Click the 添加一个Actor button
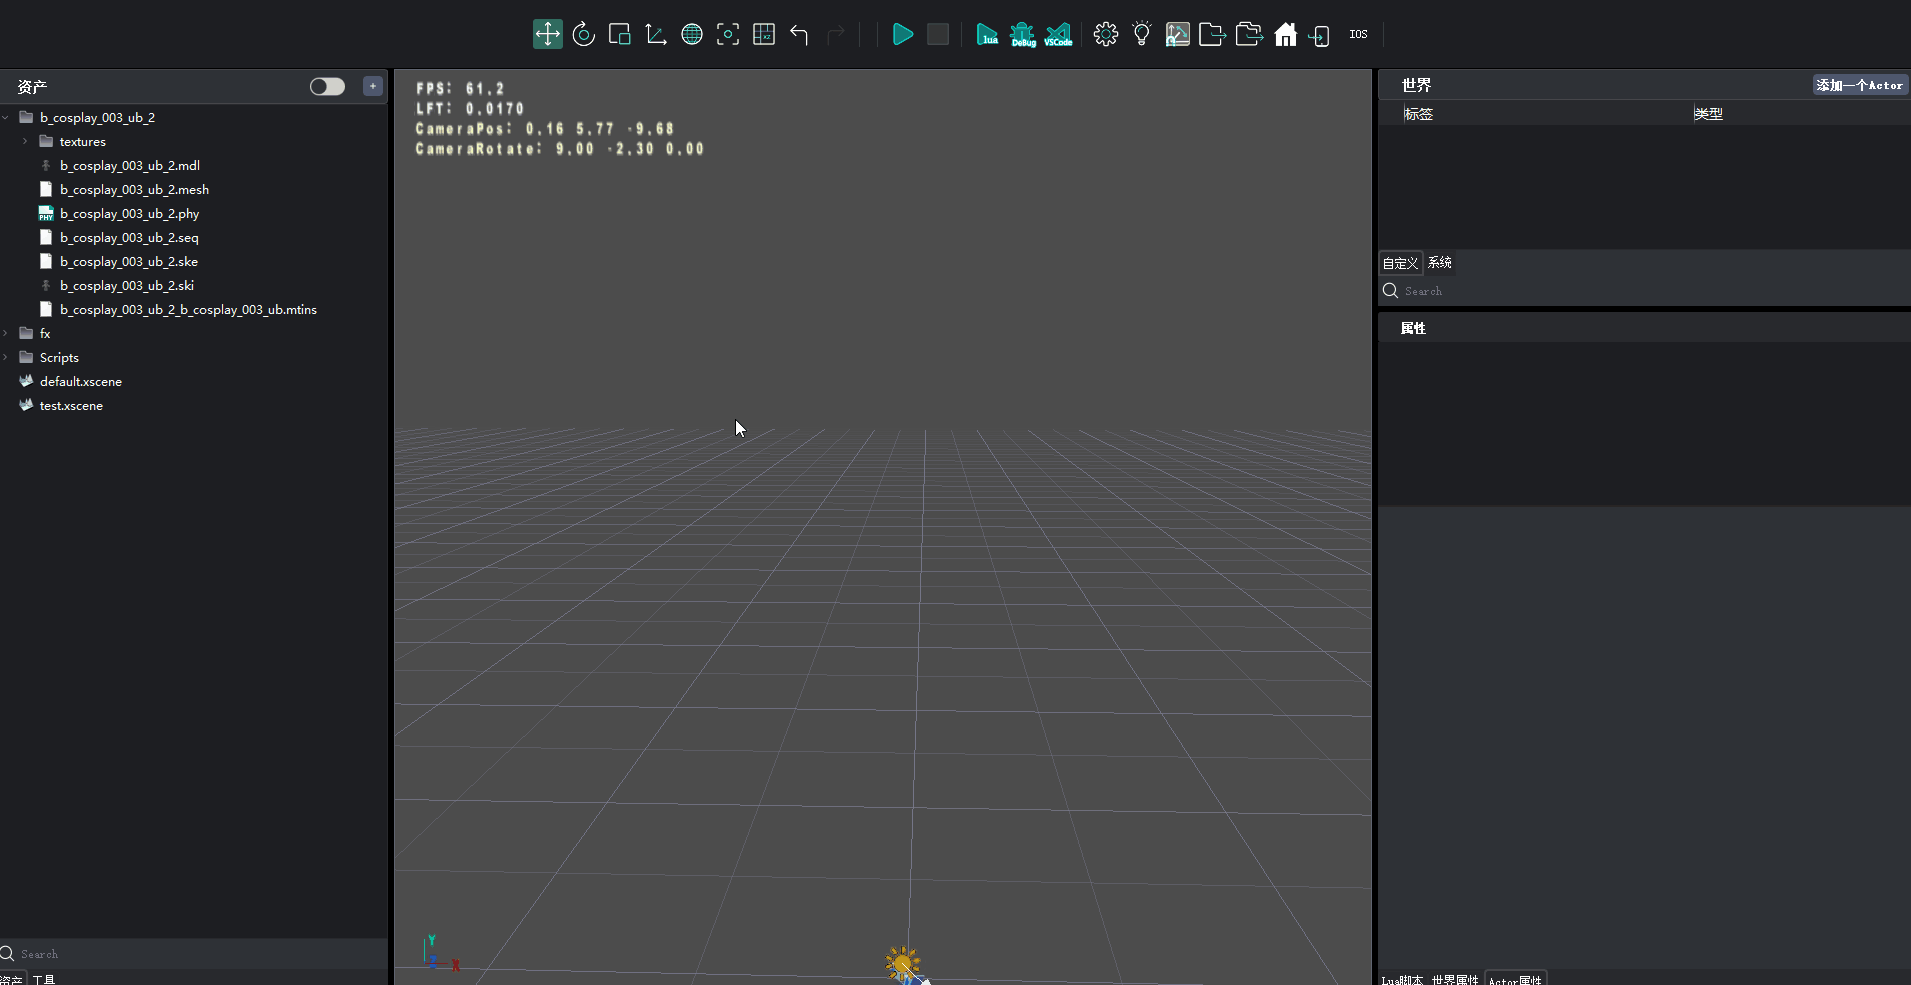Screen dimensions: 1911x985 (x=1859, y=85)
